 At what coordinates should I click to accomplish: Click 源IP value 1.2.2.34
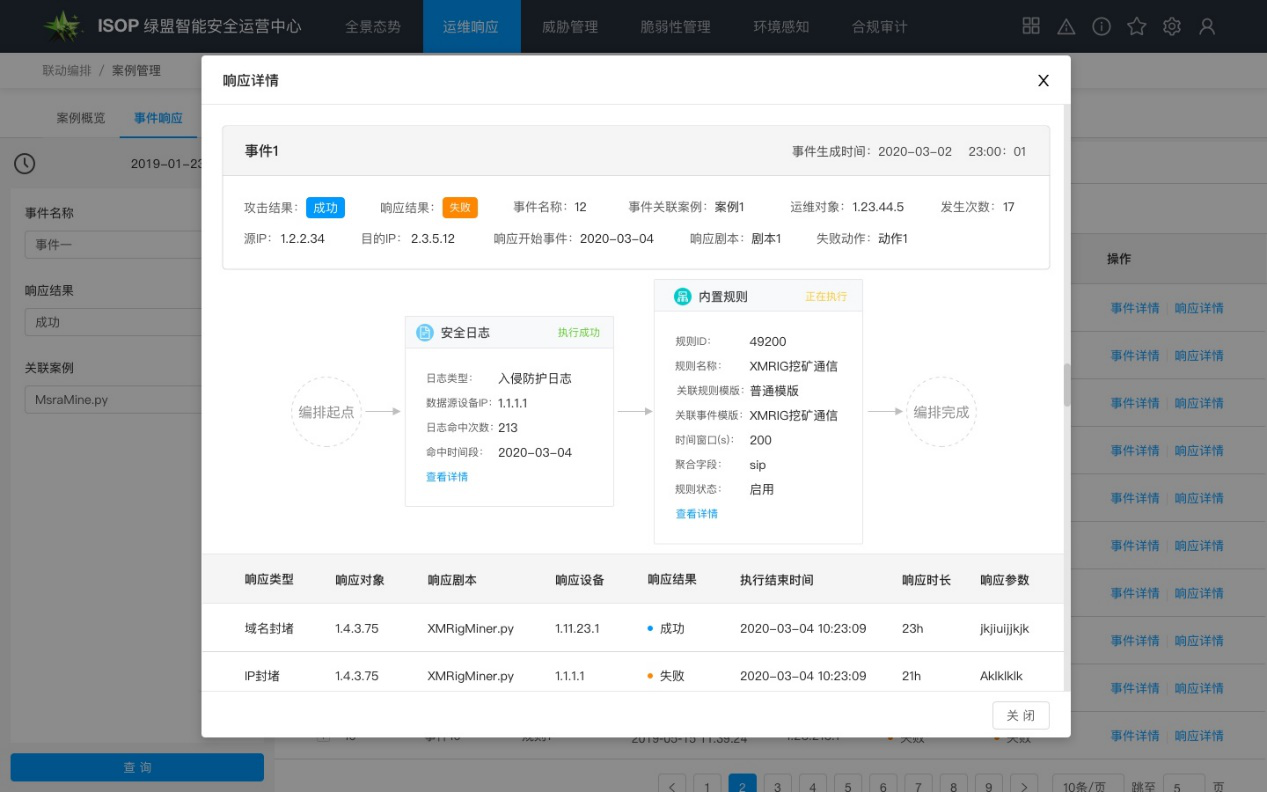[303, 239]
